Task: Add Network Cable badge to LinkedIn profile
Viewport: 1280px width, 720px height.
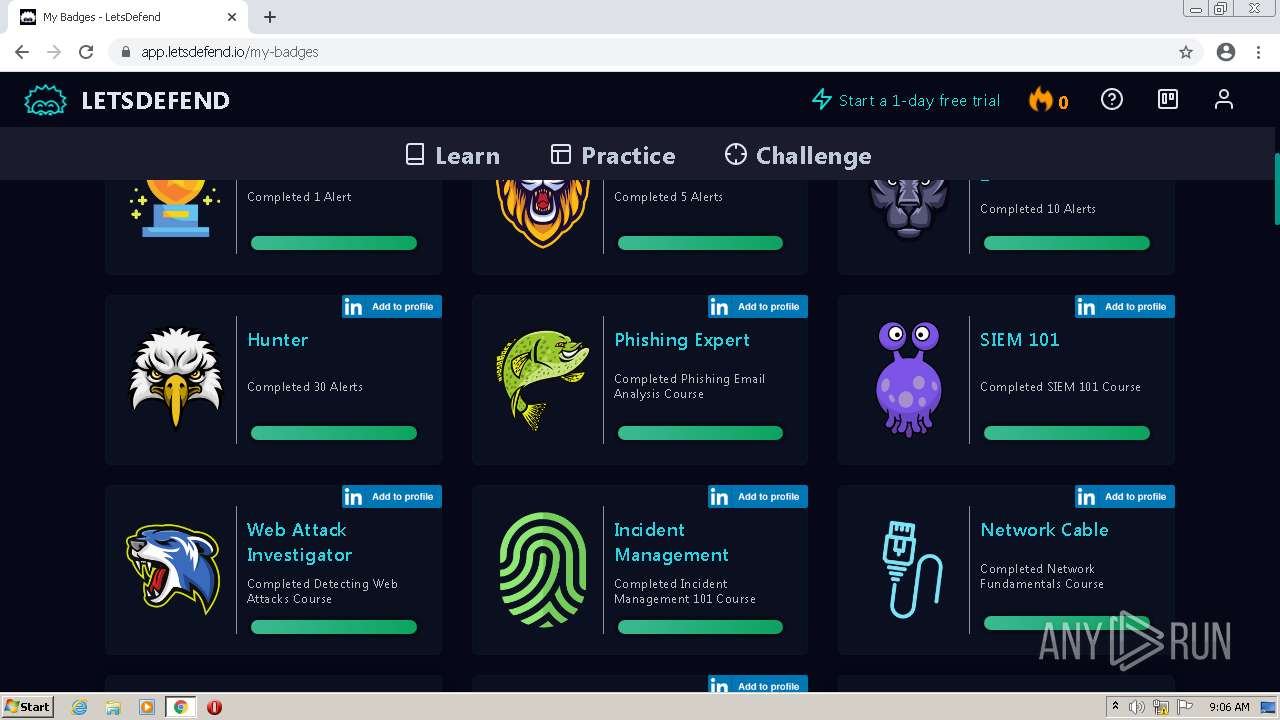Action: tap(1125, 497)
